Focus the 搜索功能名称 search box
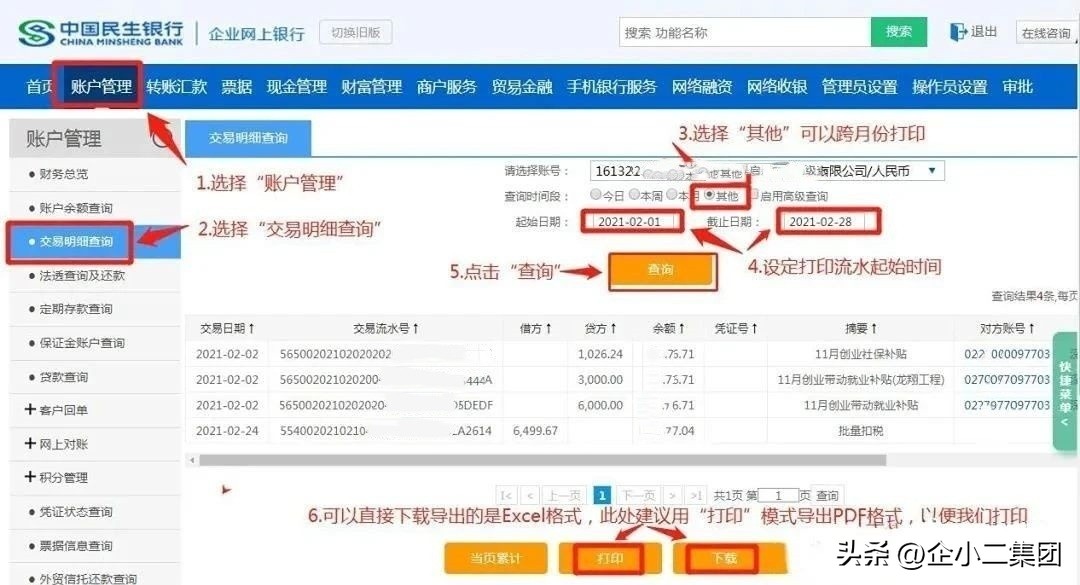This screenshot has width=1080, height=585. (745, 32)
